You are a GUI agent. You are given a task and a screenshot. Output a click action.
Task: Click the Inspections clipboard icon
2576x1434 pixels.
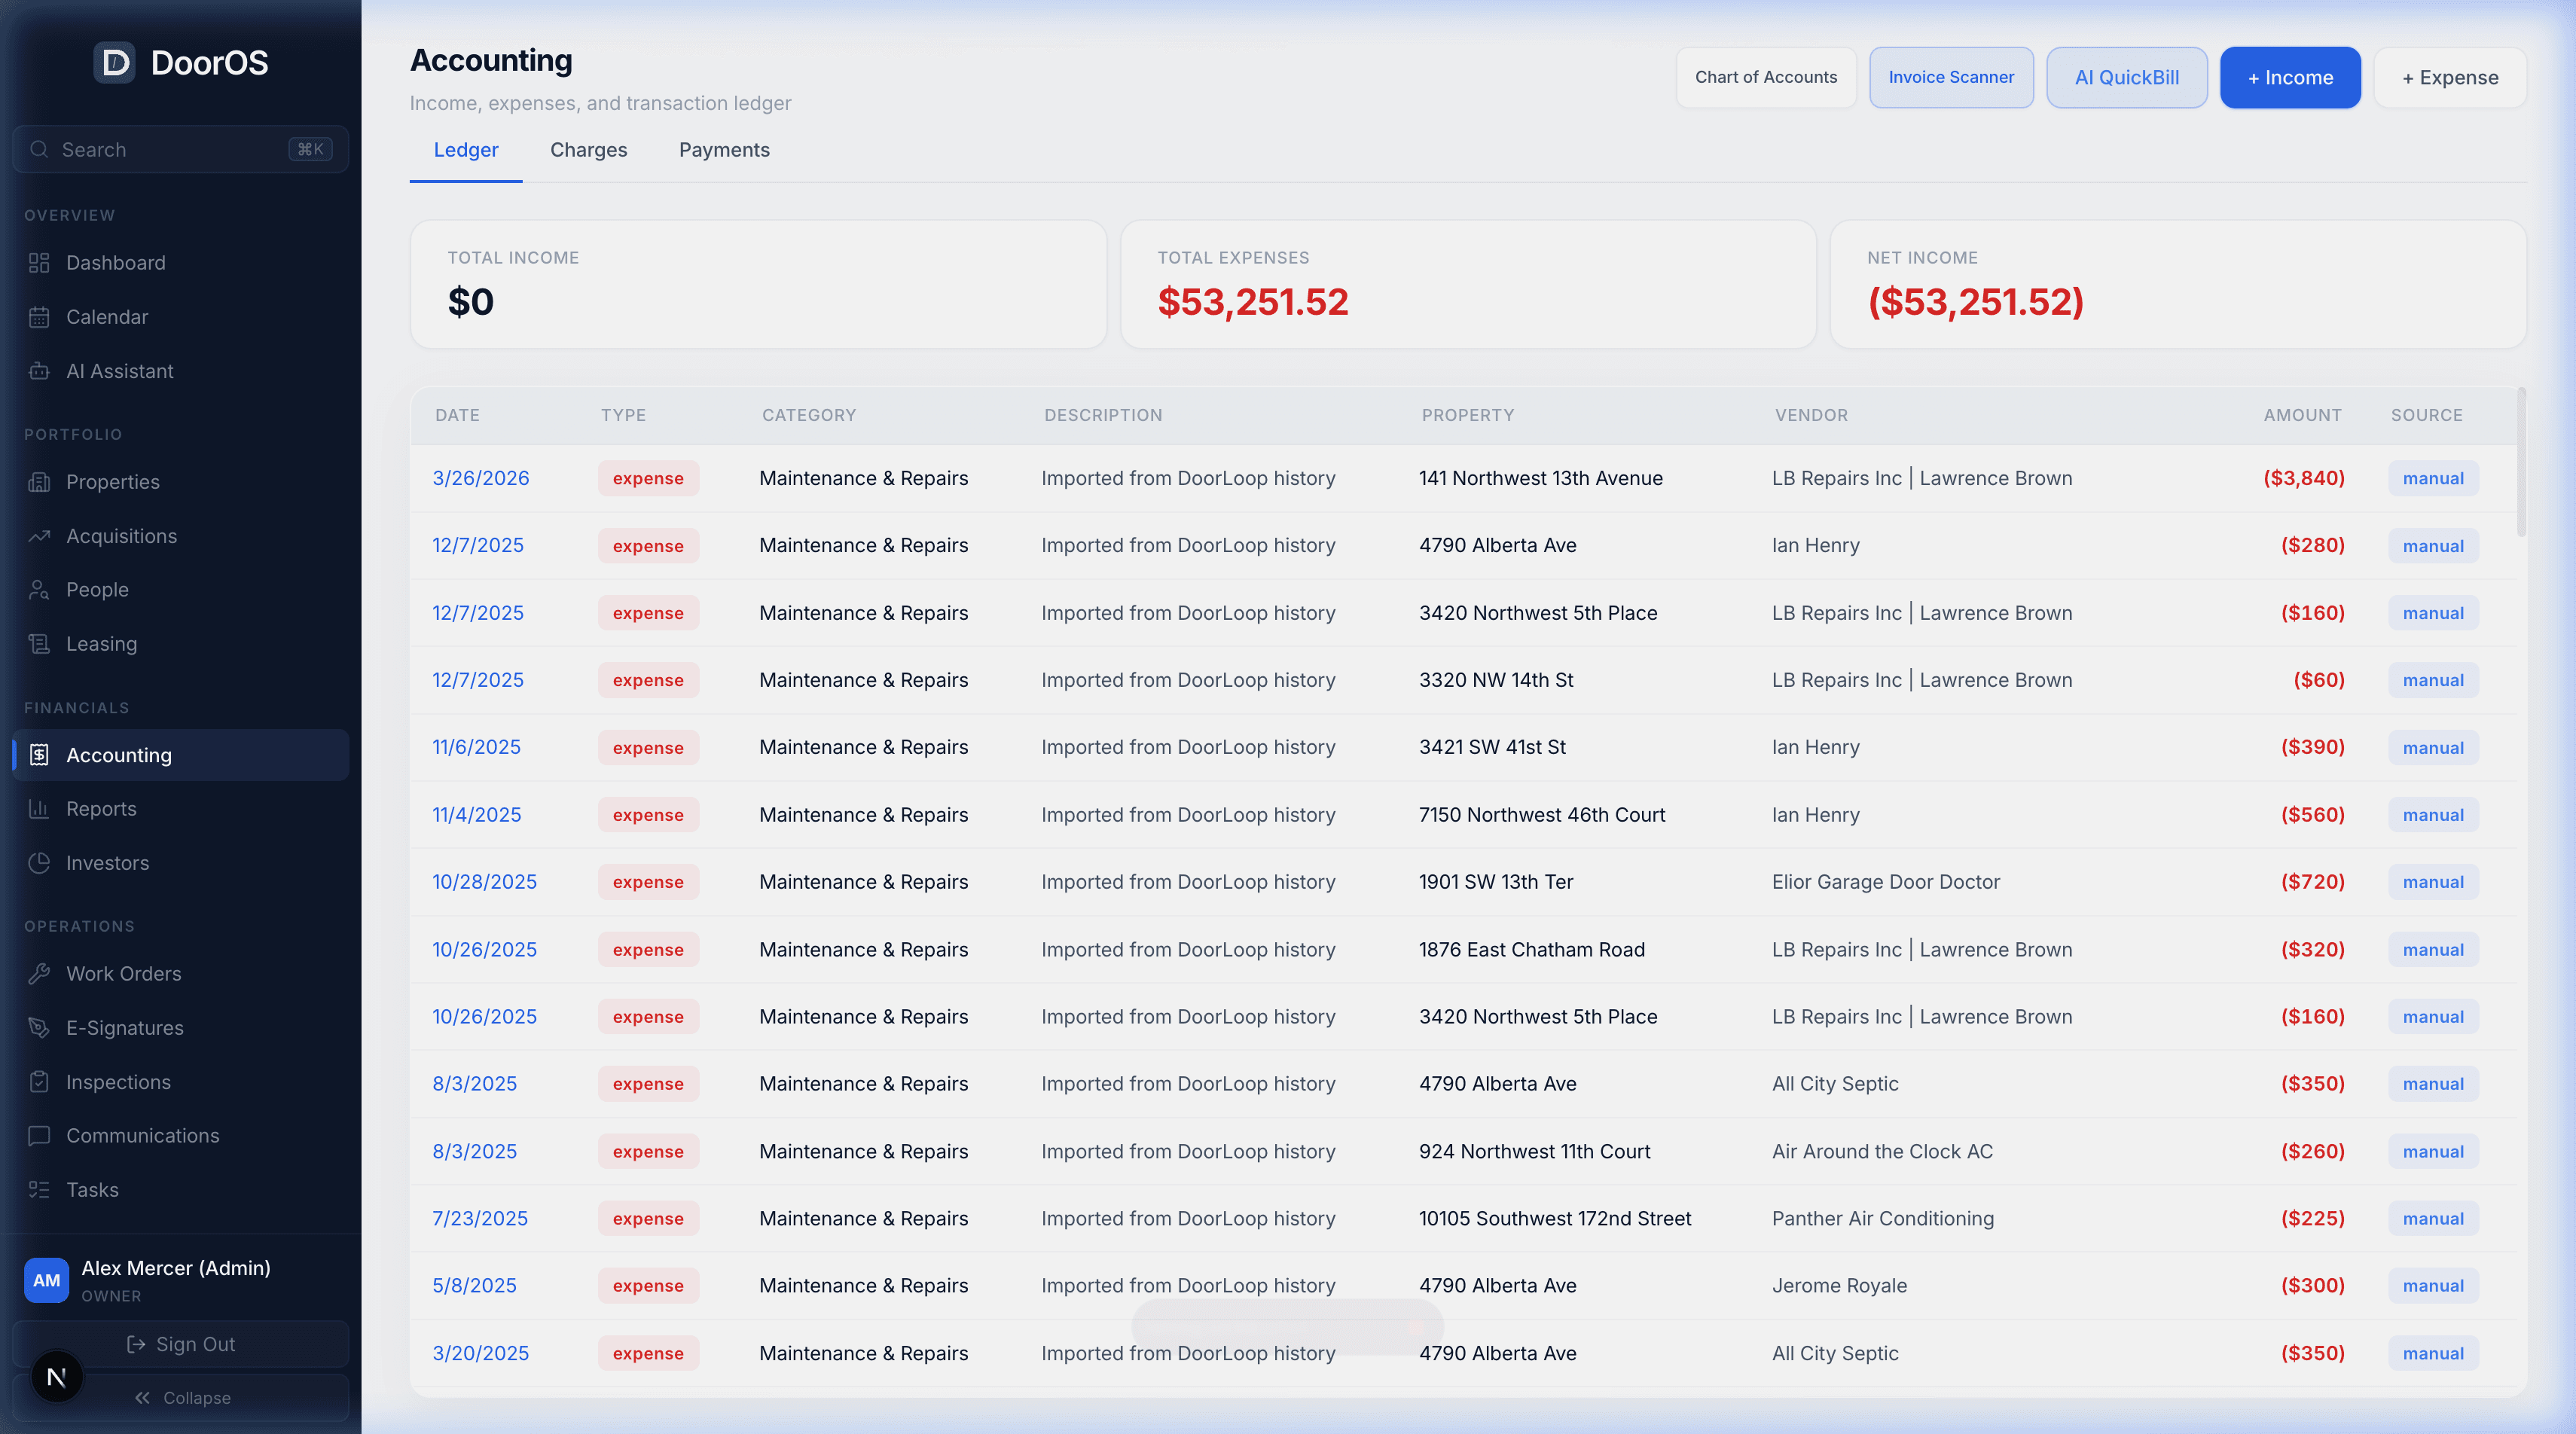(x=39, y=1082)
